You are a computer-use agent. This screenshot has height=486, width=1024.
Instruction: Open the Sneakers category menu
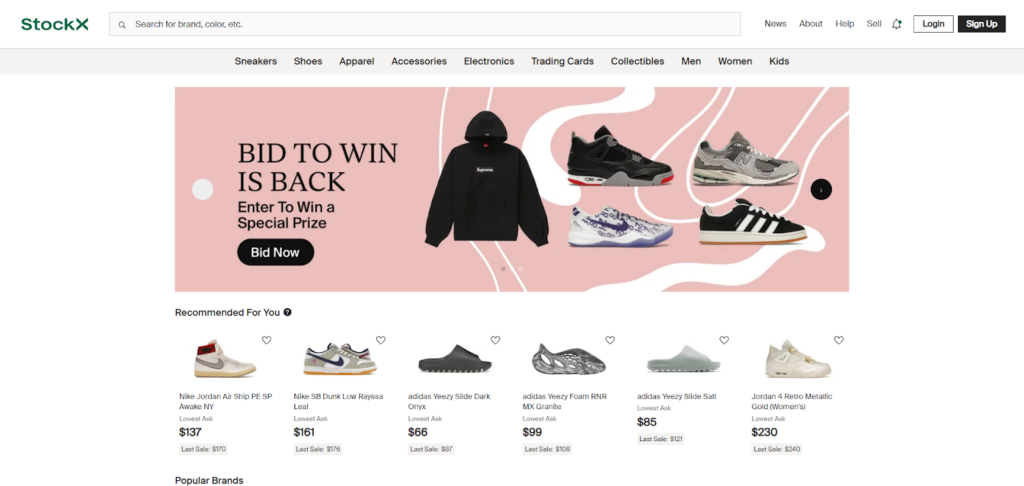(256, 61)
